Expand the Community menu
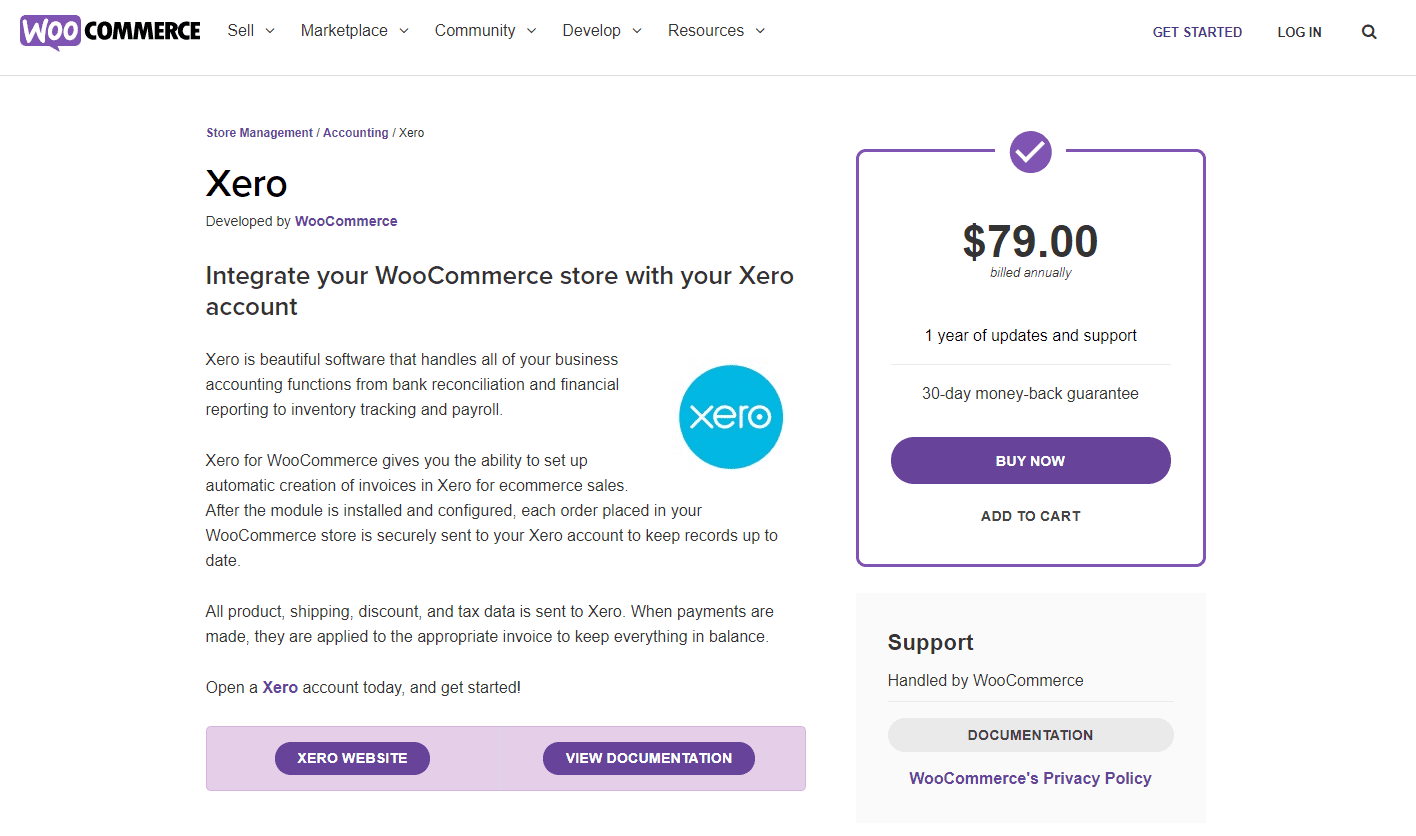 (x=476, y=31)
